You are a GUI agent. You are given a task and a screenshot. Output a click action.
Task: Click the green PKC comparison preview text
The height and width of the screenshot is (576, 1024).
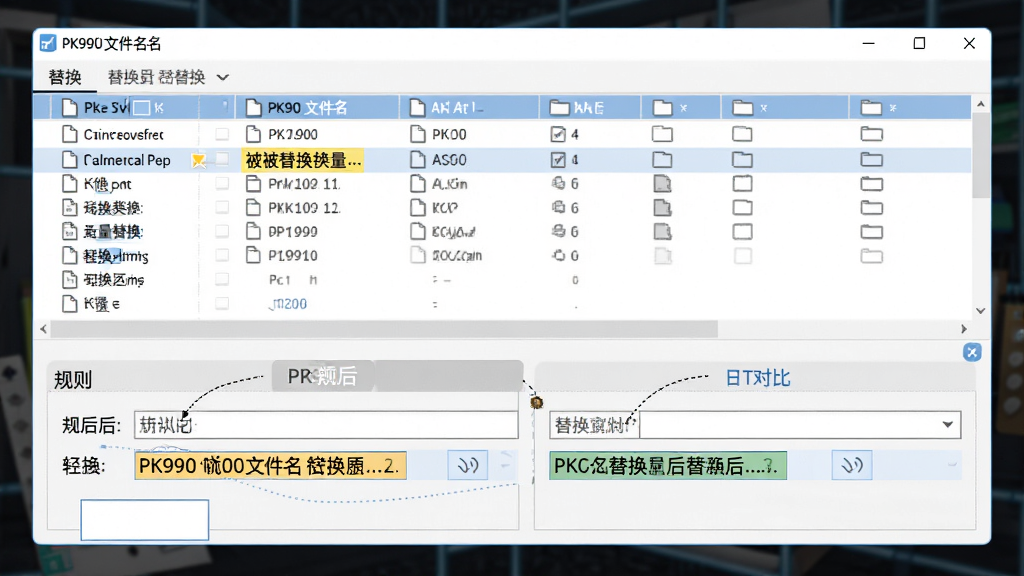point(667,466)
